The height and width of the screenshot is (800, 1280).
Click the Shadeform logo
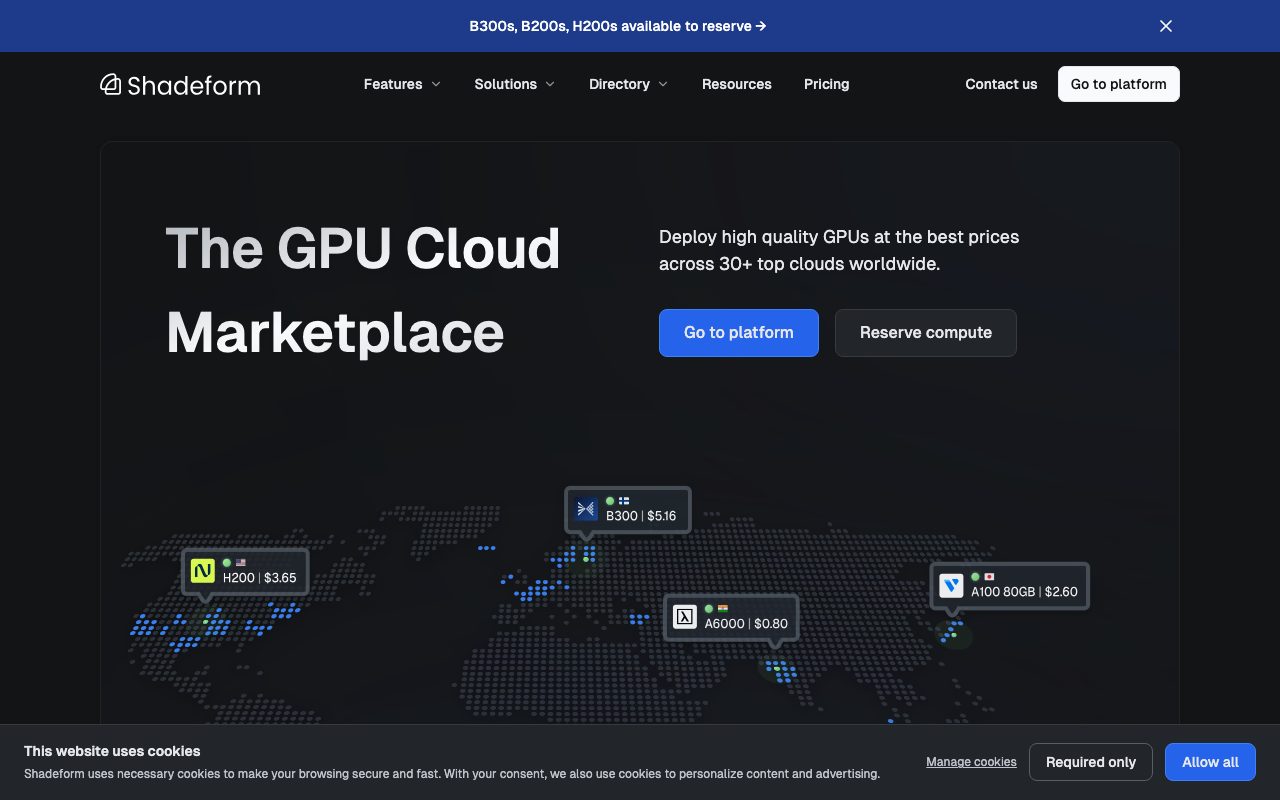[x=180, y=85]
